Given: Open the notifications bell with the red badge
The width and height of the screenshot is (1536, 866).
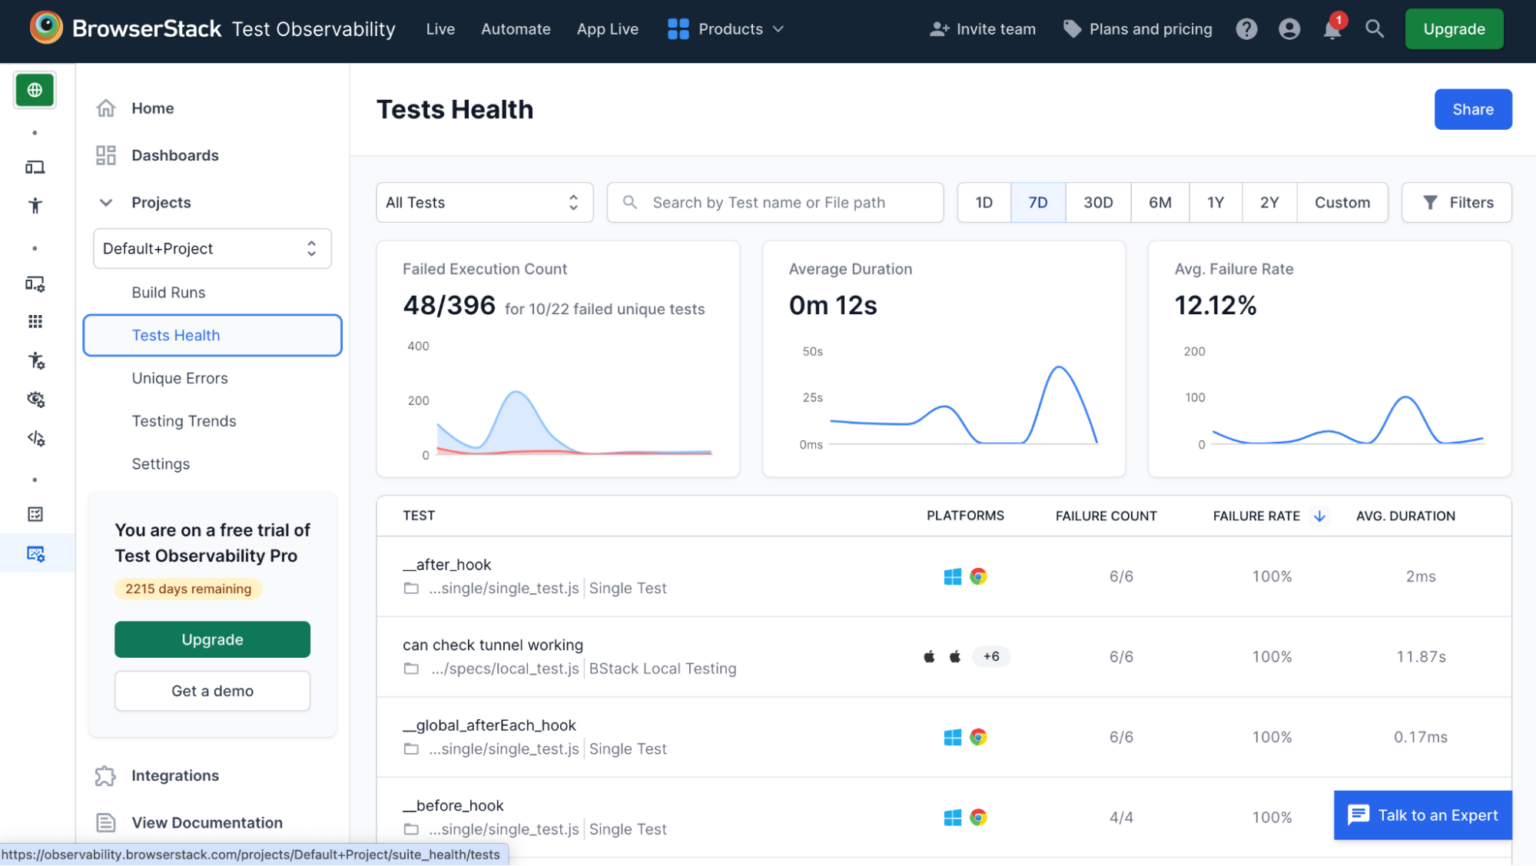Looking at the screenshot, I should click(x=1331, y=29).
